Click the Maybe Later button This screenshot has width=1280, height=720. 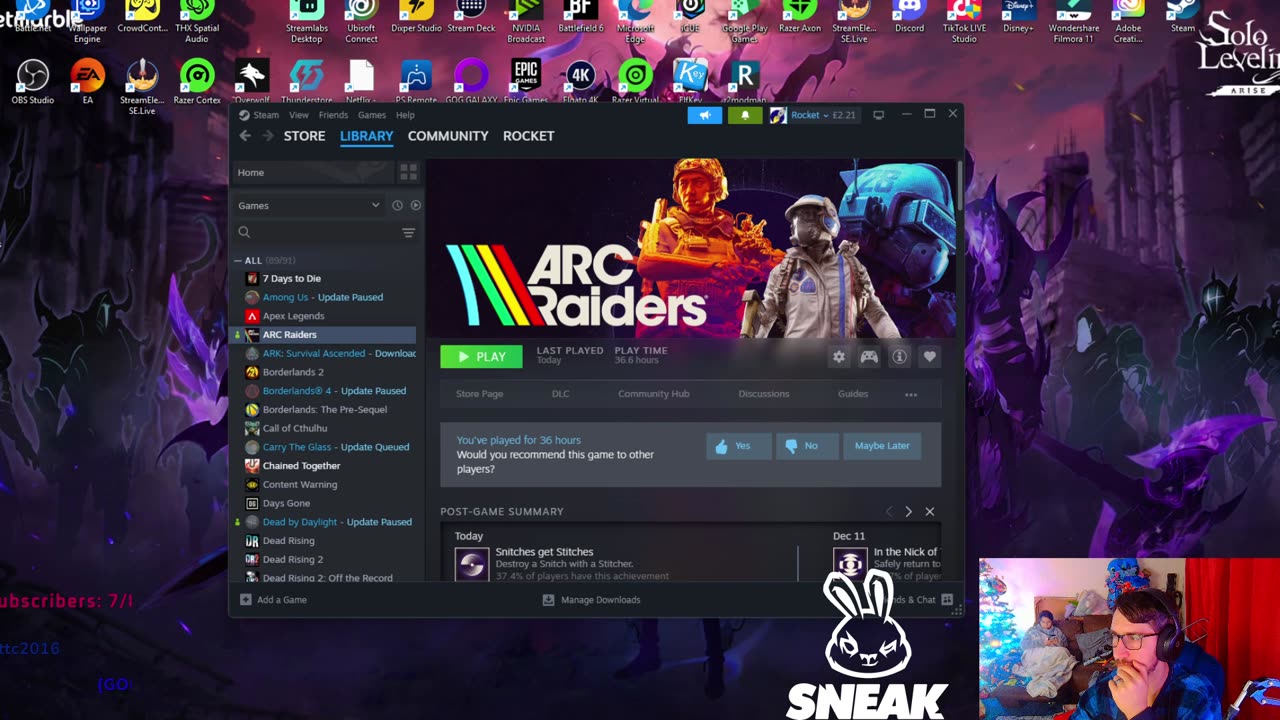point(882,446)
